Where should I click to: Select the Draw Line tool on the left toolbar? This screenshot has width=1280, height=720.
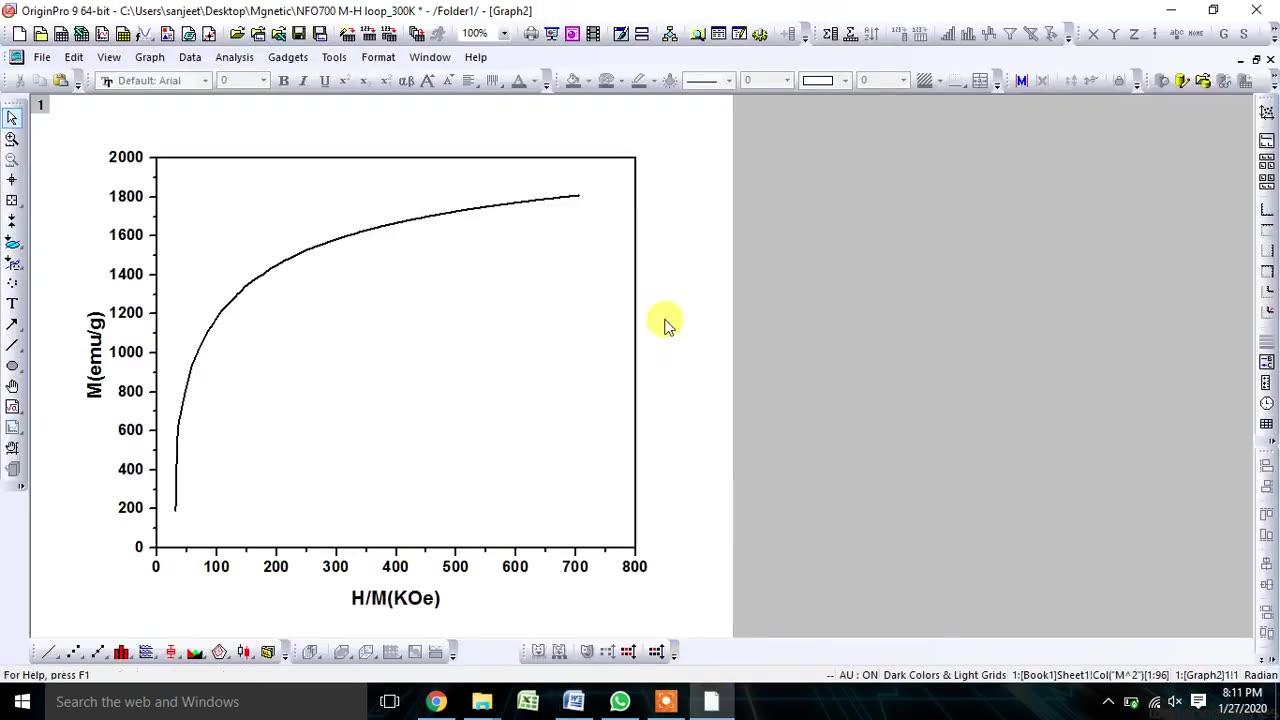tap(13, 345)
